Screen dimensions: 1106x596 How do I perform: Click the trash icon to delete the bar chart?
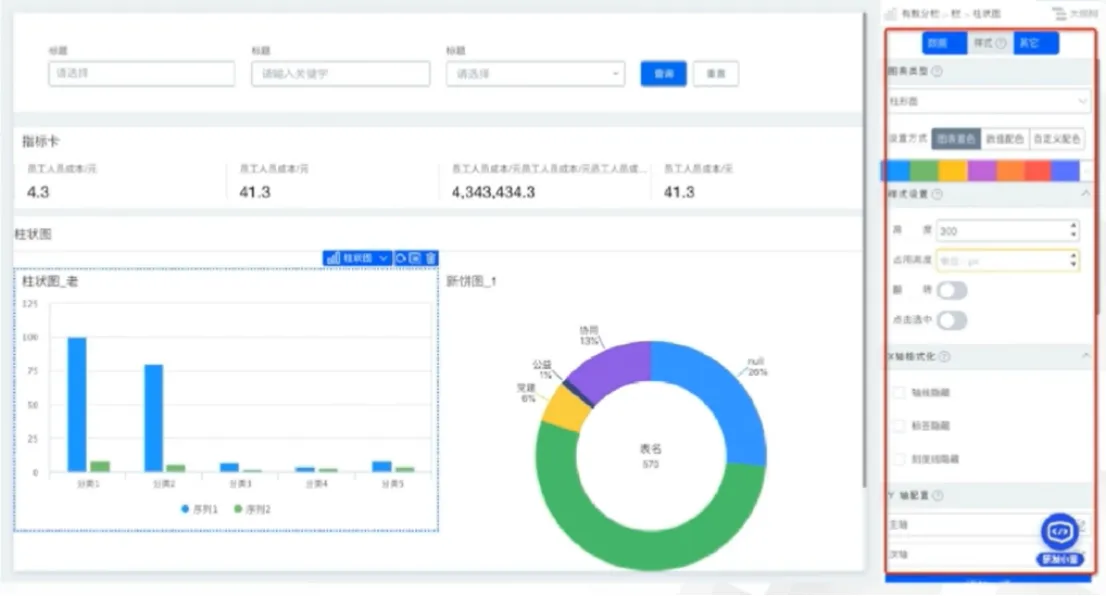431,258
